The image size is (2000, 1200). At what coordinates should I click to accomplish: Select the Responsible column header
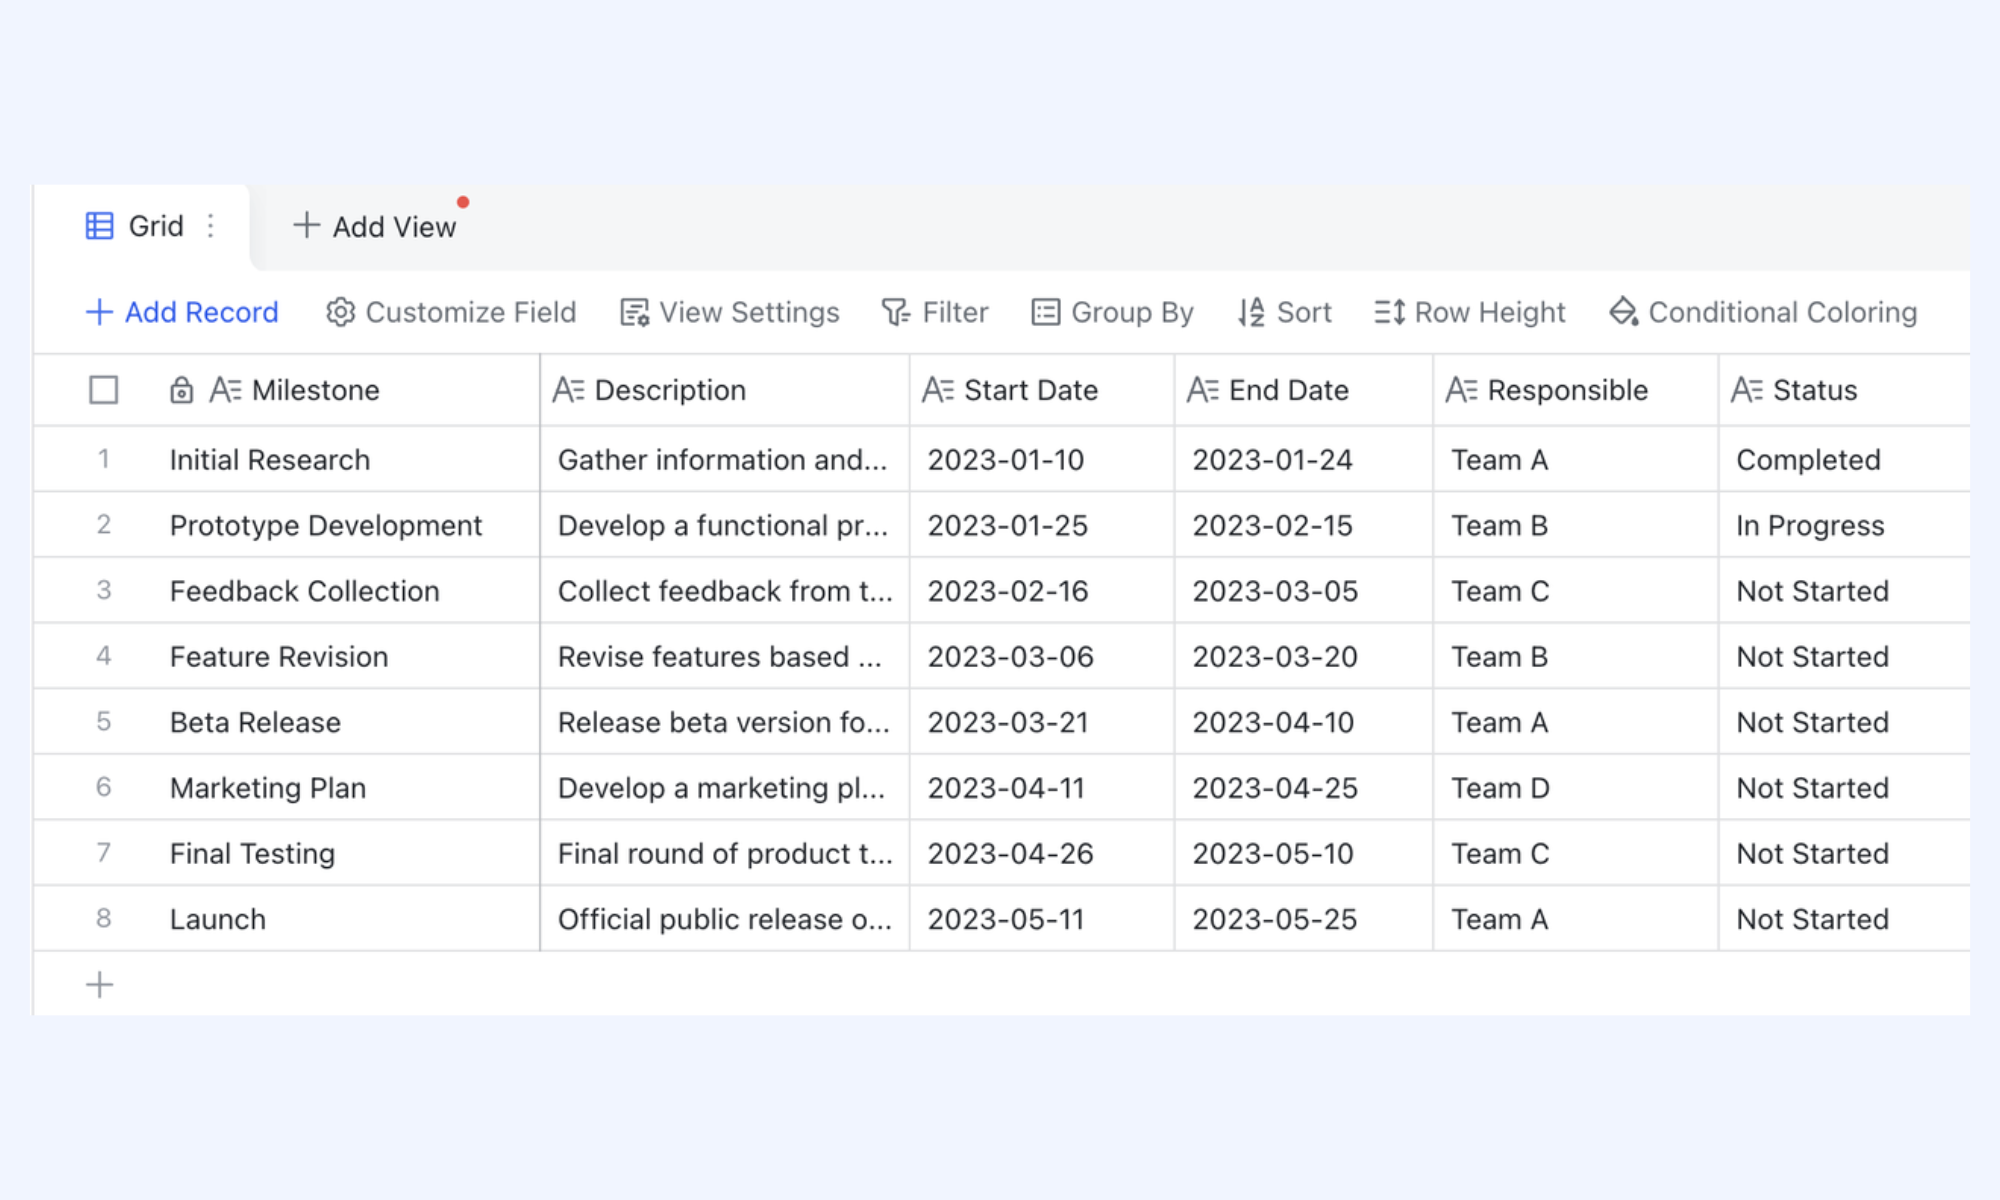(1576, 390)
